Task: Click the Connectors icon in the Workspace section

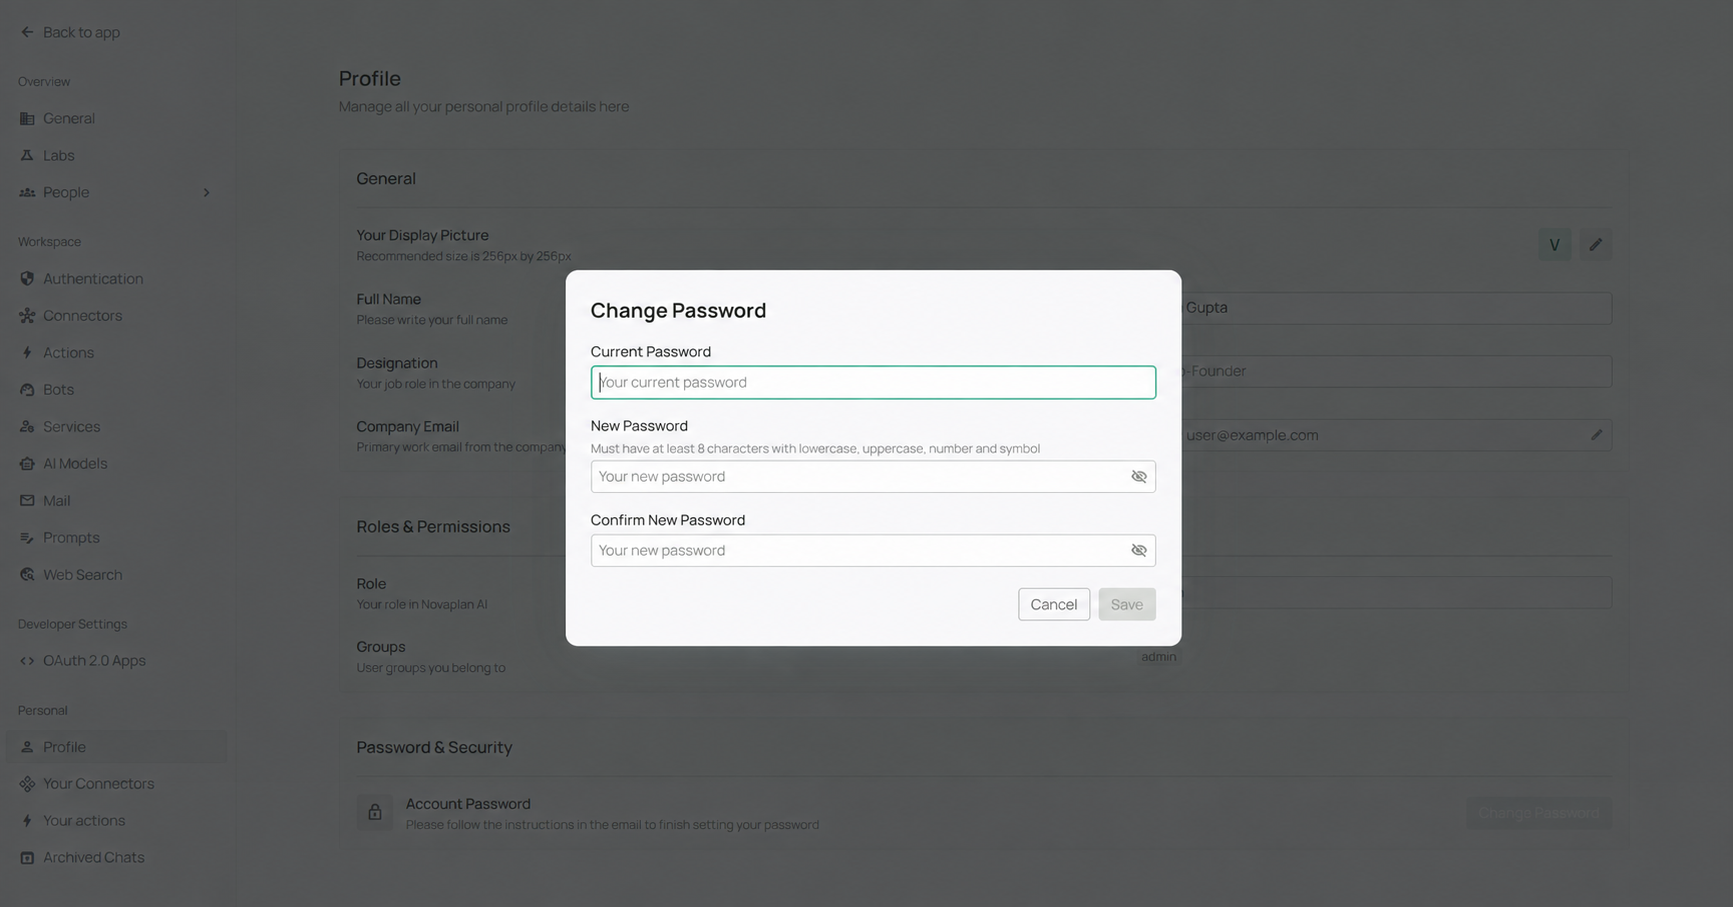Action: (x=27, y=316)
